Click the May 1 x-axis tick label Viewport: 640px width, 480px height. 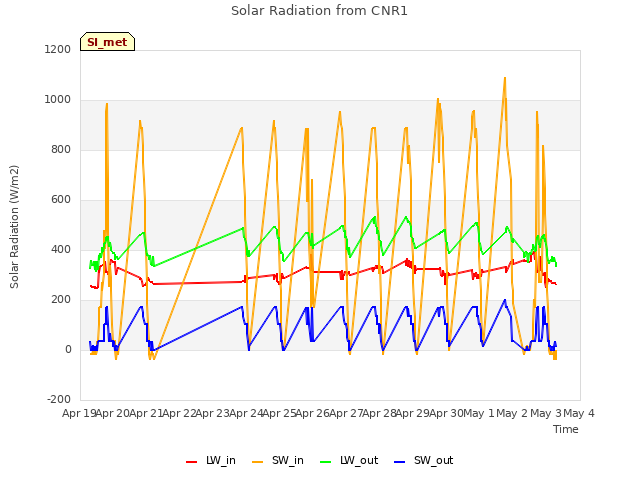(479, 413)
